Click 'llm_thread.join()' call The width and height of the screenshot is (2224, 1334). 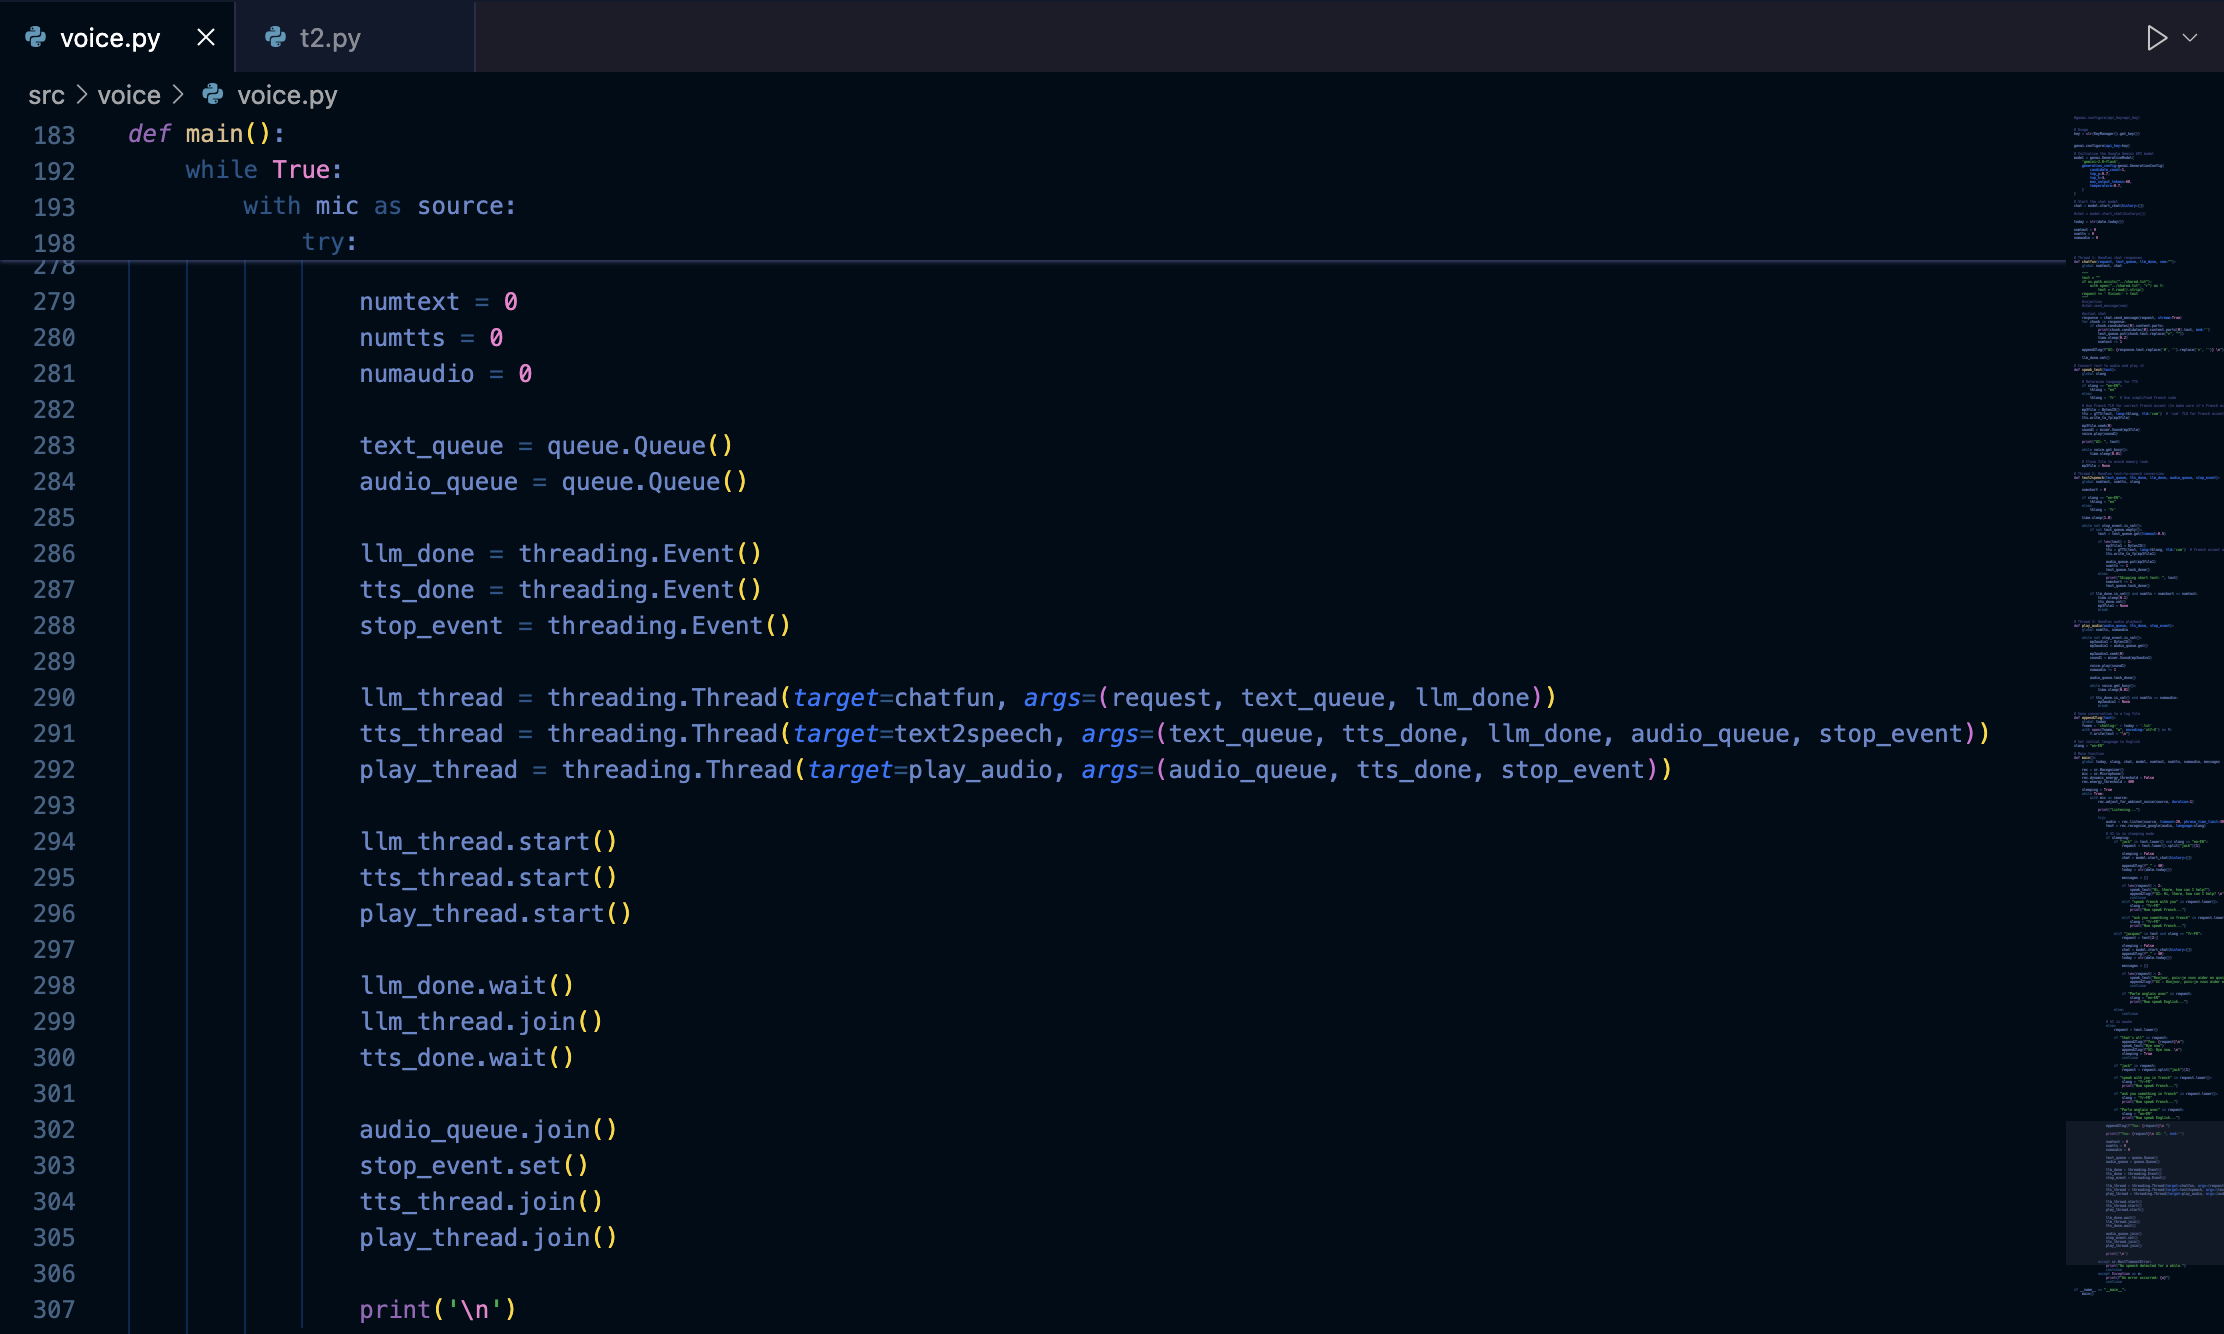coord(482,1022)
